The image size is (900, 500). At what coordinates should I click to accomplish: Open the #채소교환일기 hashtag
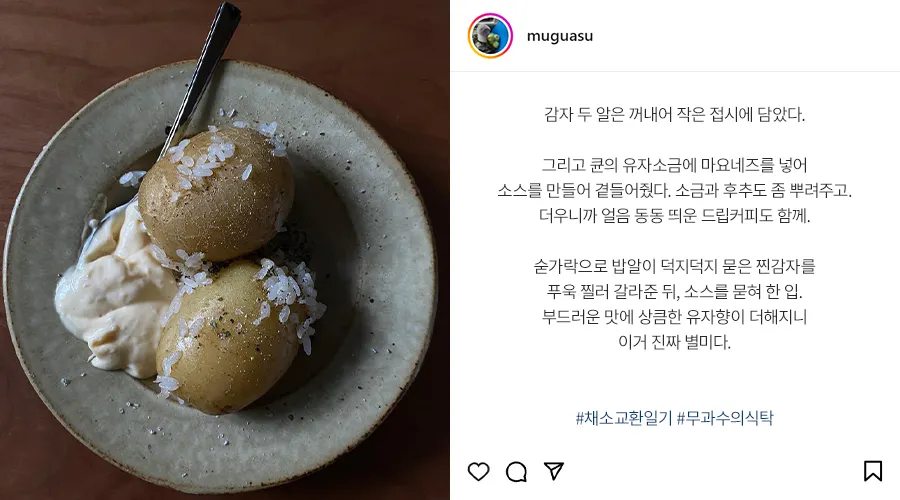click(623, 417)
